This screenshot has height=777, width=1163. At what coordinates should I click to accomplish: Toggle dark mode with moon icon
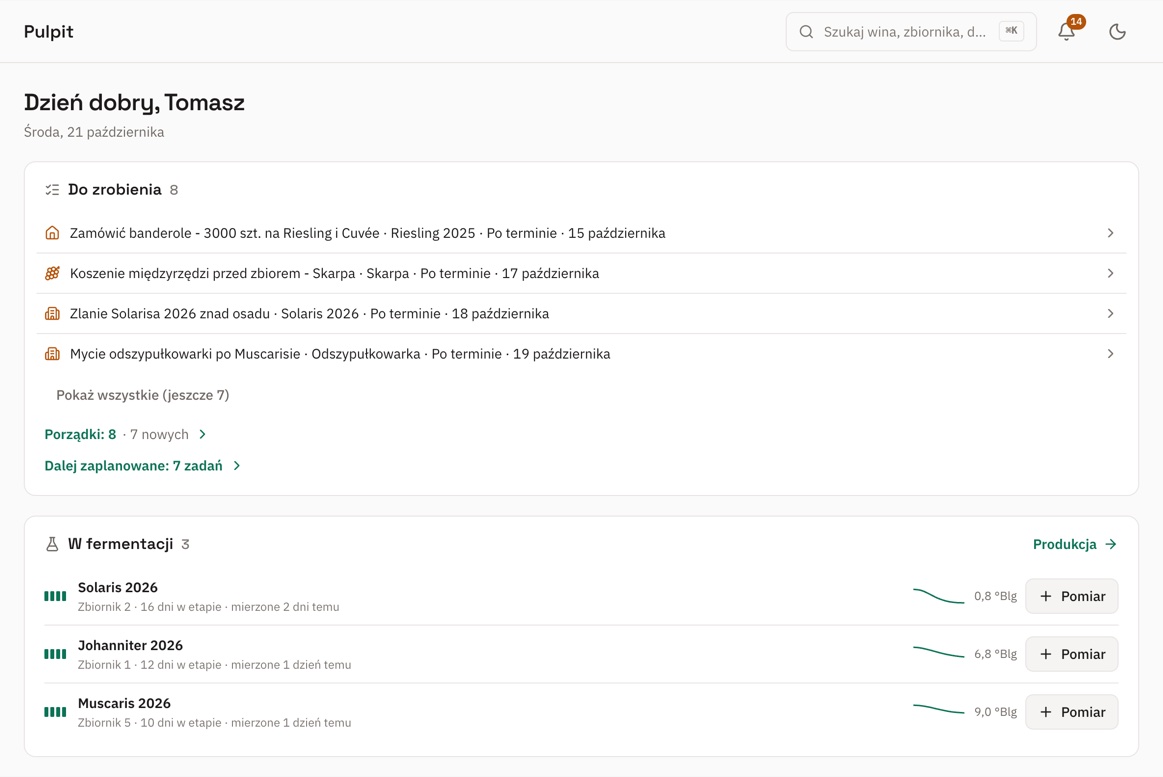[x=1117, y=31]
